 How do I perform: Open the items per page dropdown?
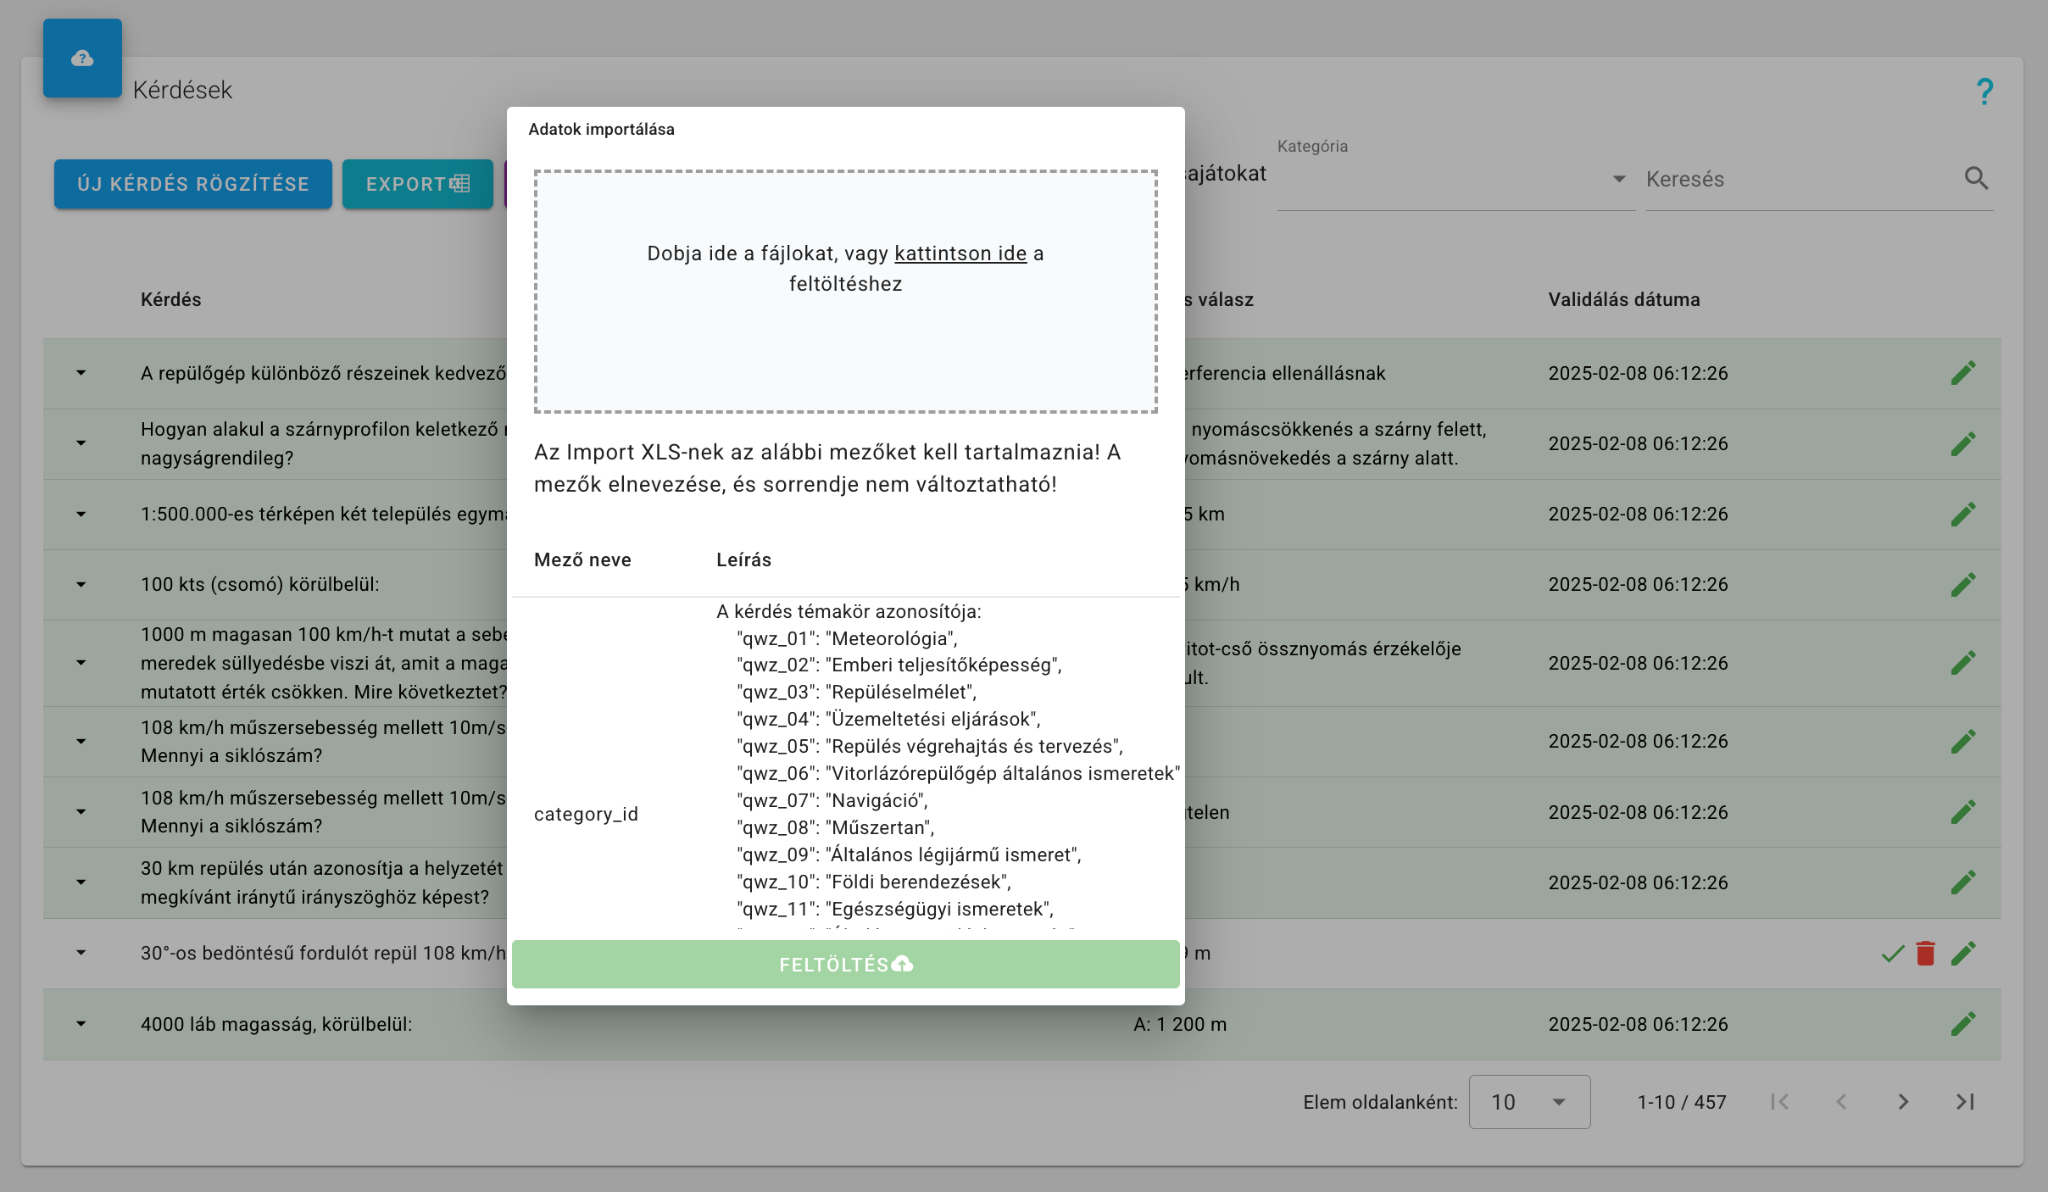1529,1102
